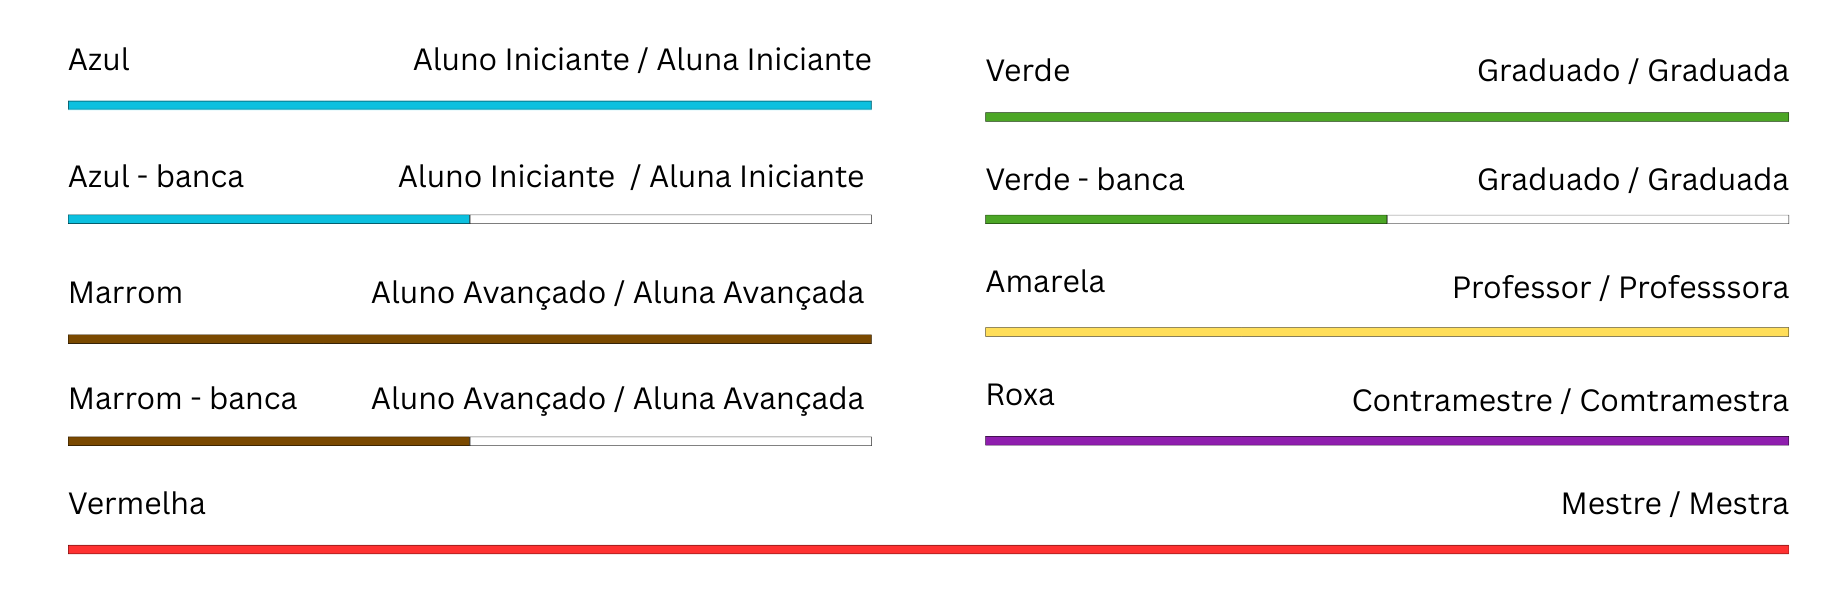Click the long red Vermelha bar
1848x605 pixels.
pos(927,549)
